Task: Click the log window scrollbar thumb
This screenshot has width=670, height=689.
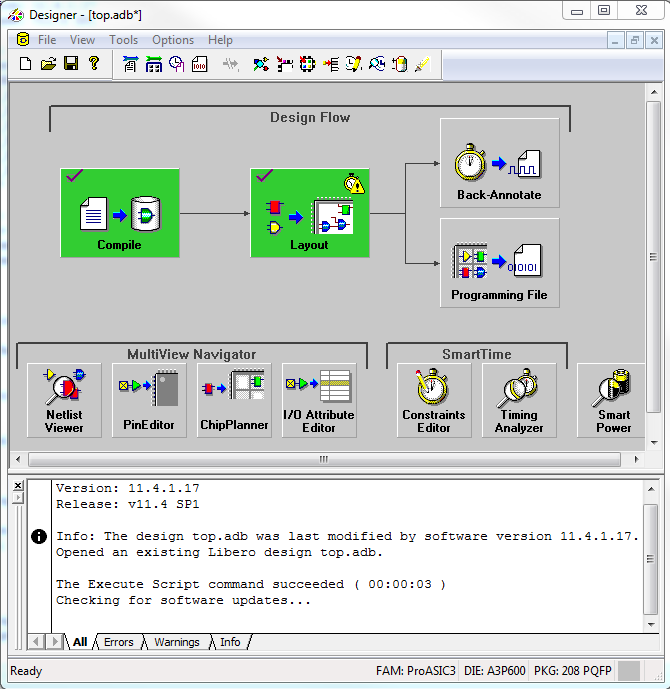Action: (651, 559)
